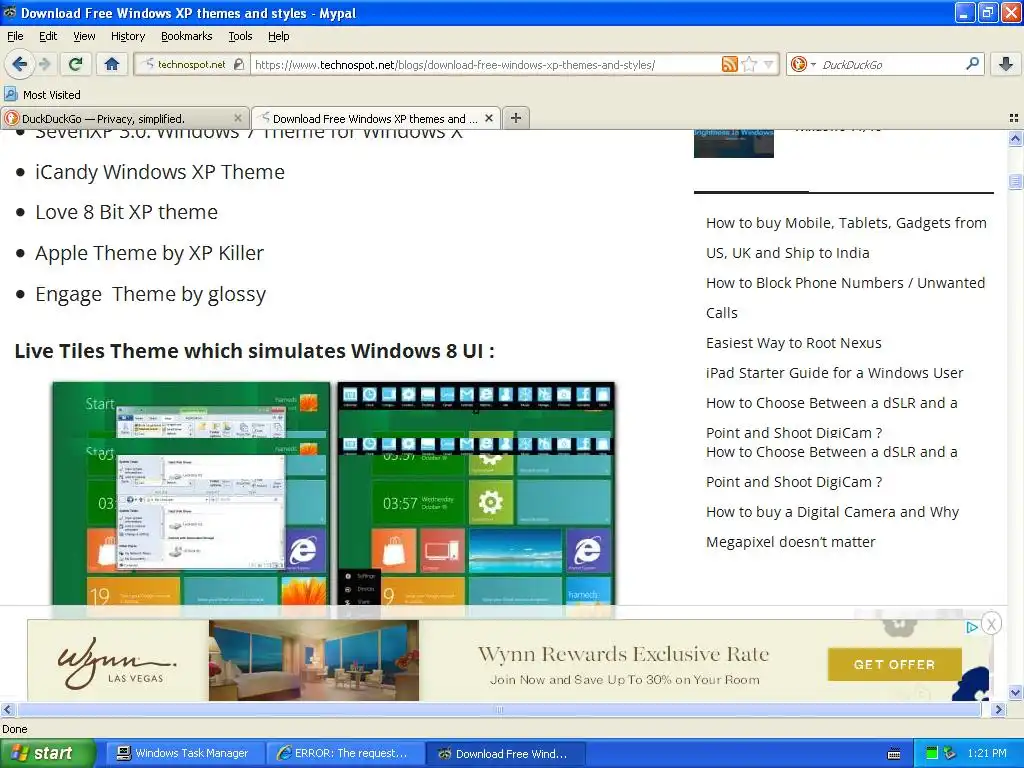
Task: Click the taskbar clock showing 1:21 PM
Action: pos(987,753)
